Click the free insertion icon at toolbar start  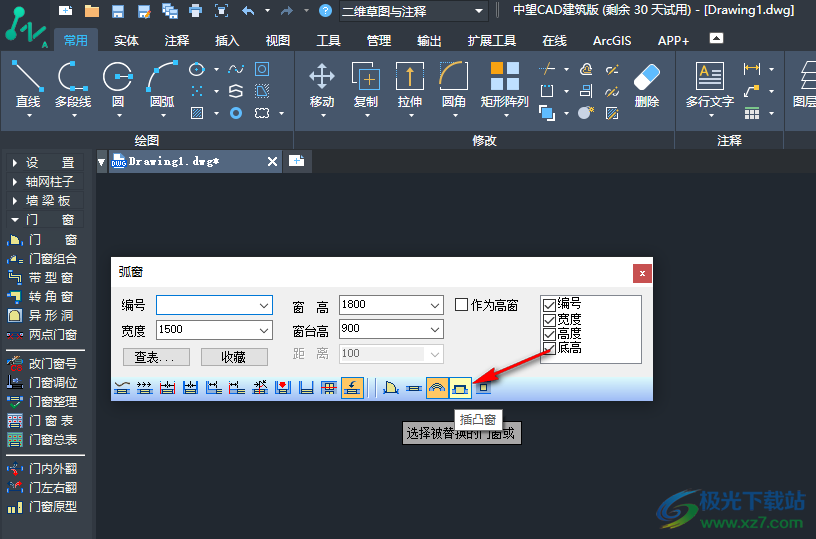click(x=122, y=388)
